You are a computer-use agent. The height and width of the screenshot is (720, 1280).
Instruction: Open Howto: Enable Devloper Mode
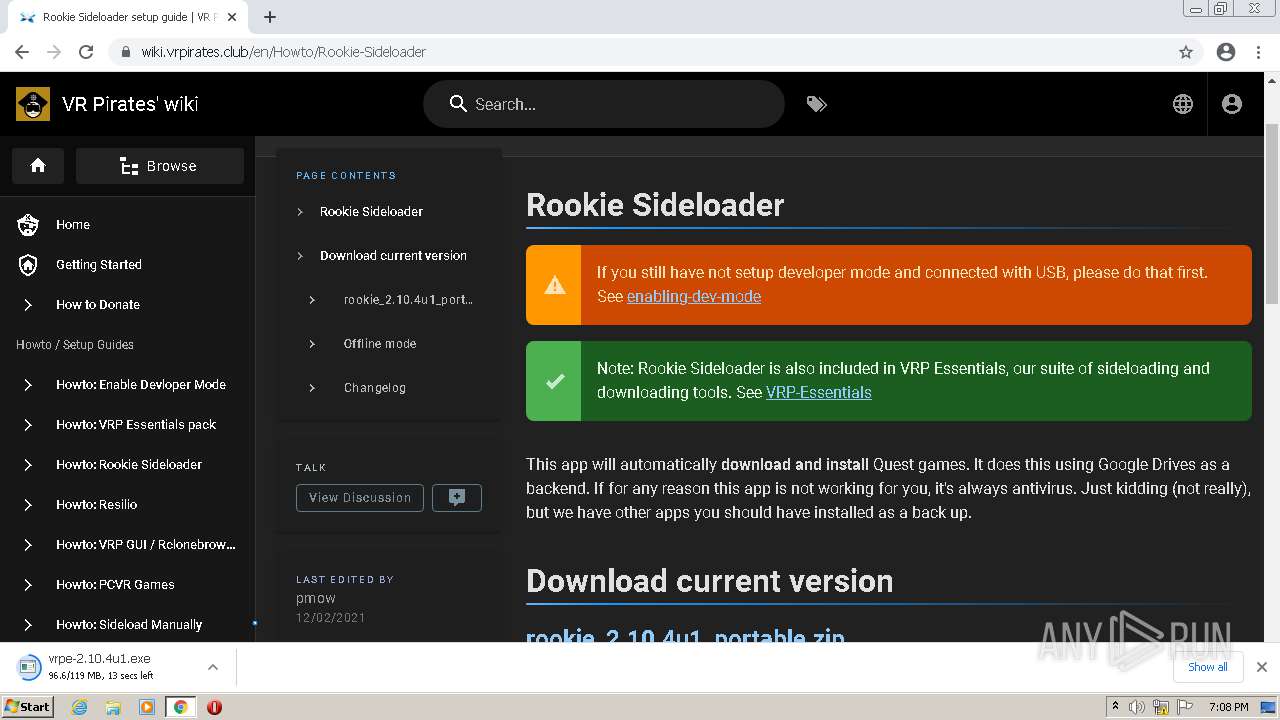tap(128, 385)
